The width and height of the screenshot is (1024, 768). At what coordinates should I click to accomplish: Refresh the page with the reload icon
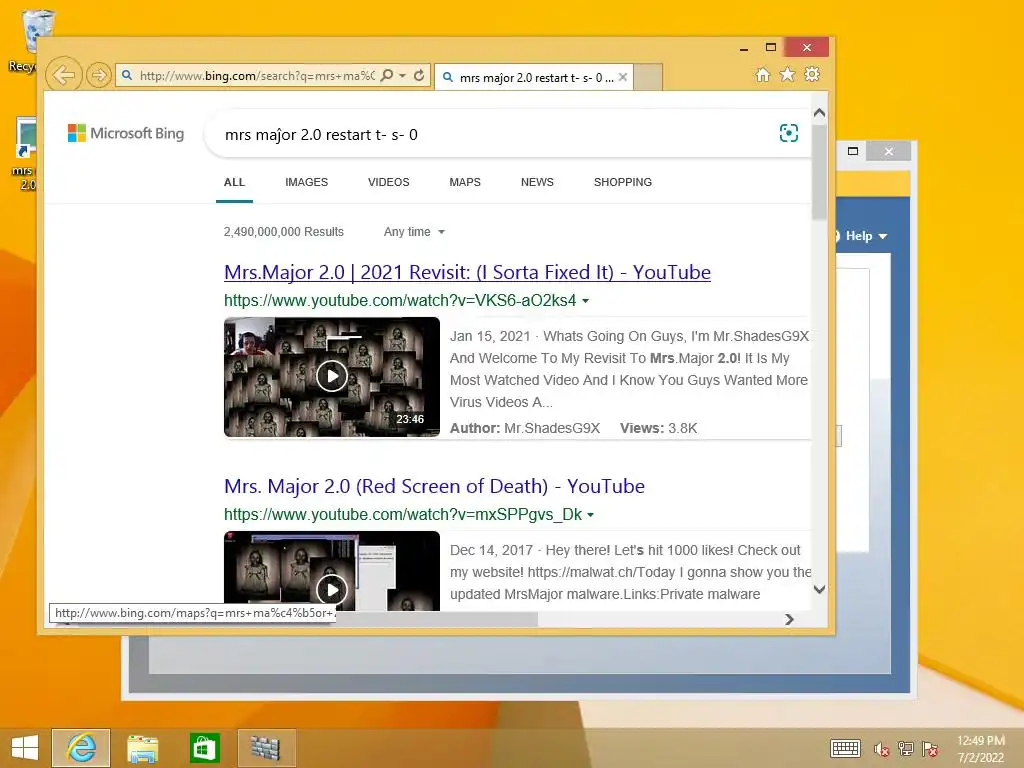(419, 75)
